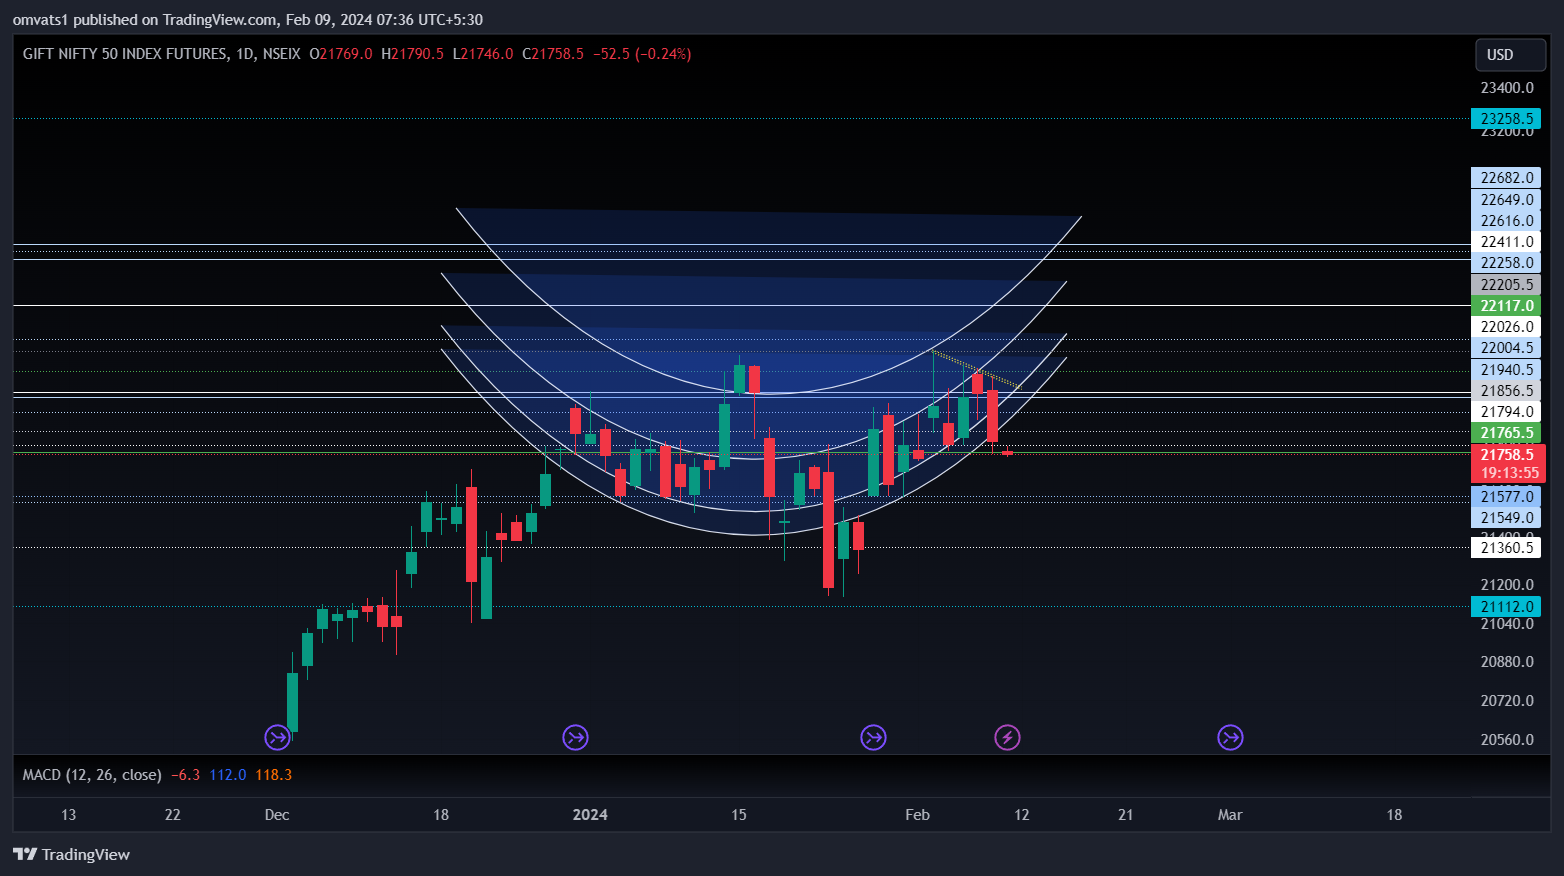The height and width of the screenshot is (876, 1564).
Task: Click the blue MACD value 112.0
Action: coord(228,775)
